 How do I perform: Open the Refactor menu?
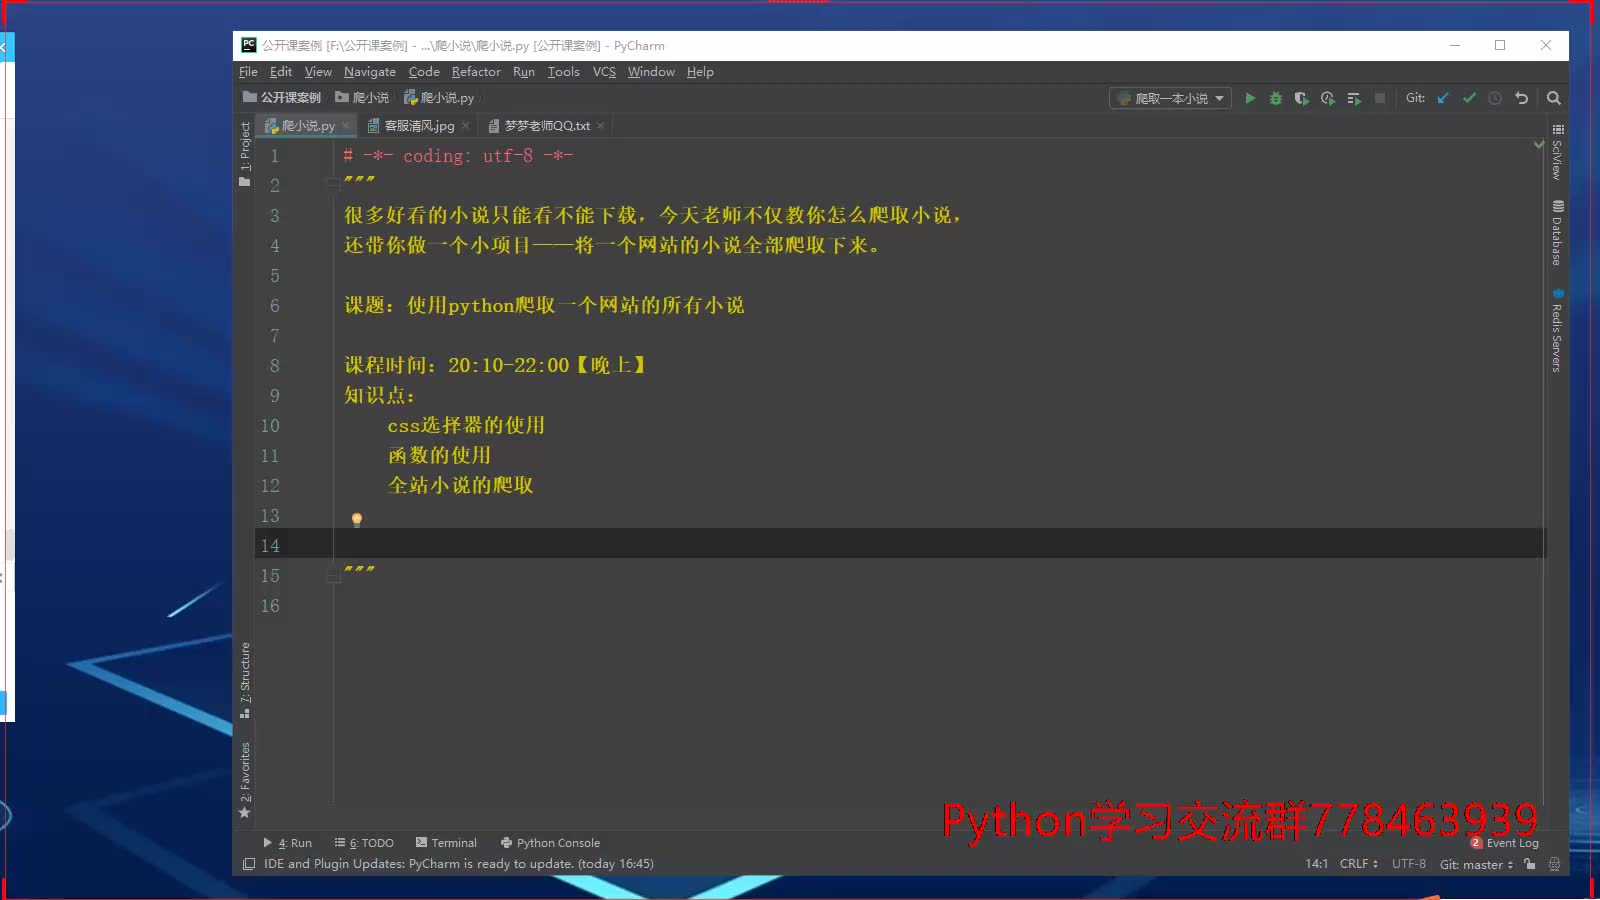476,72
